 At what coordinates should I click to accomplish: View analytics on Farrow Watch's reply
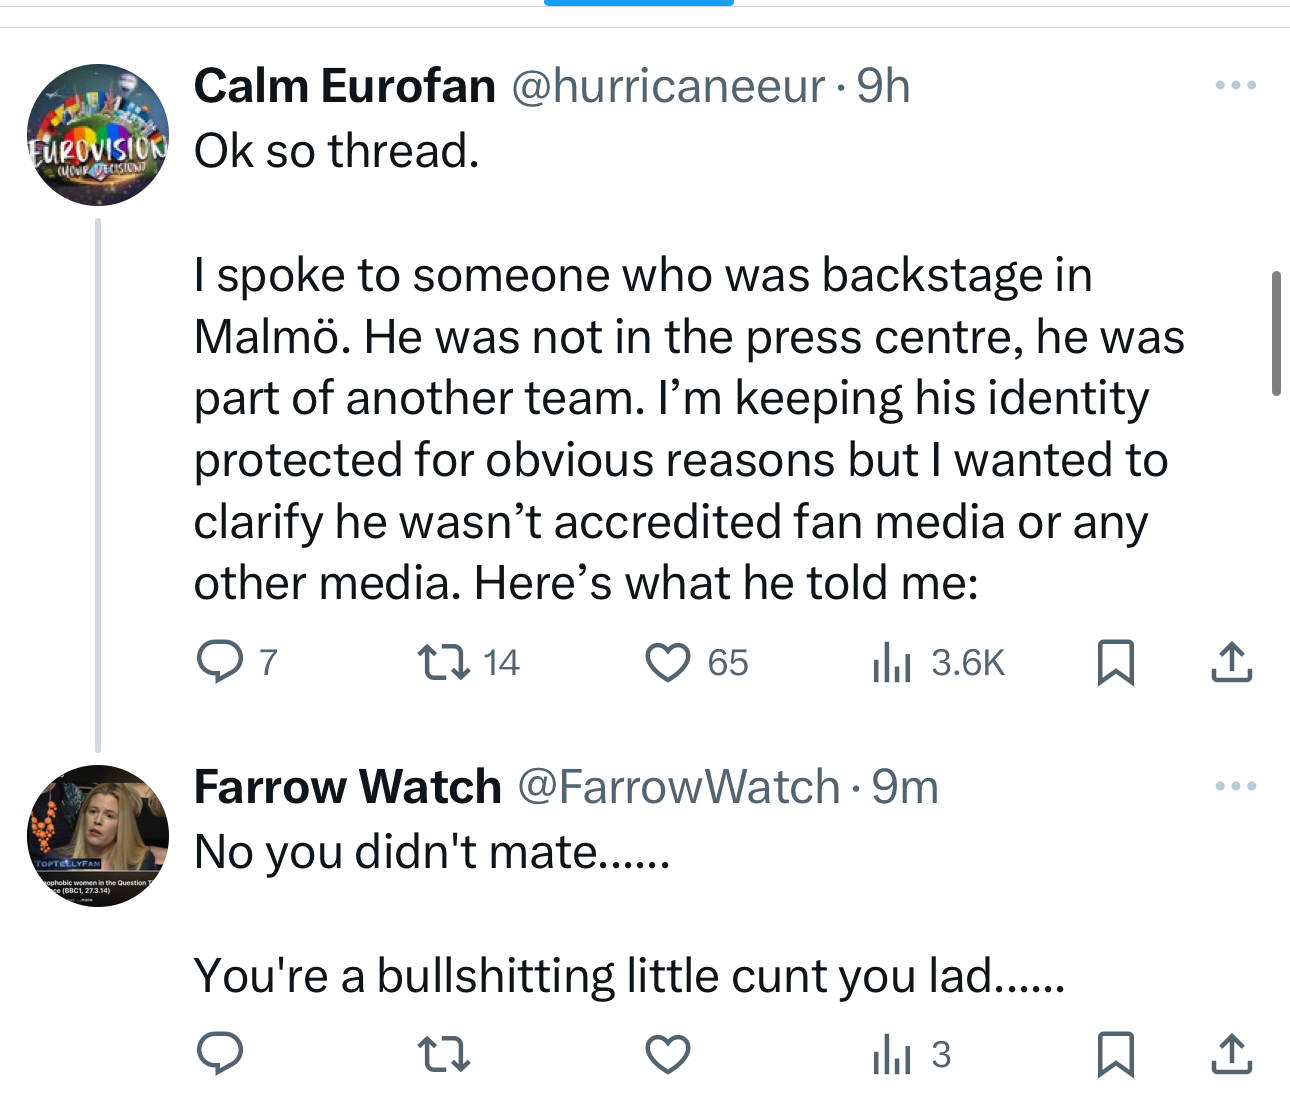(892, 1054)
